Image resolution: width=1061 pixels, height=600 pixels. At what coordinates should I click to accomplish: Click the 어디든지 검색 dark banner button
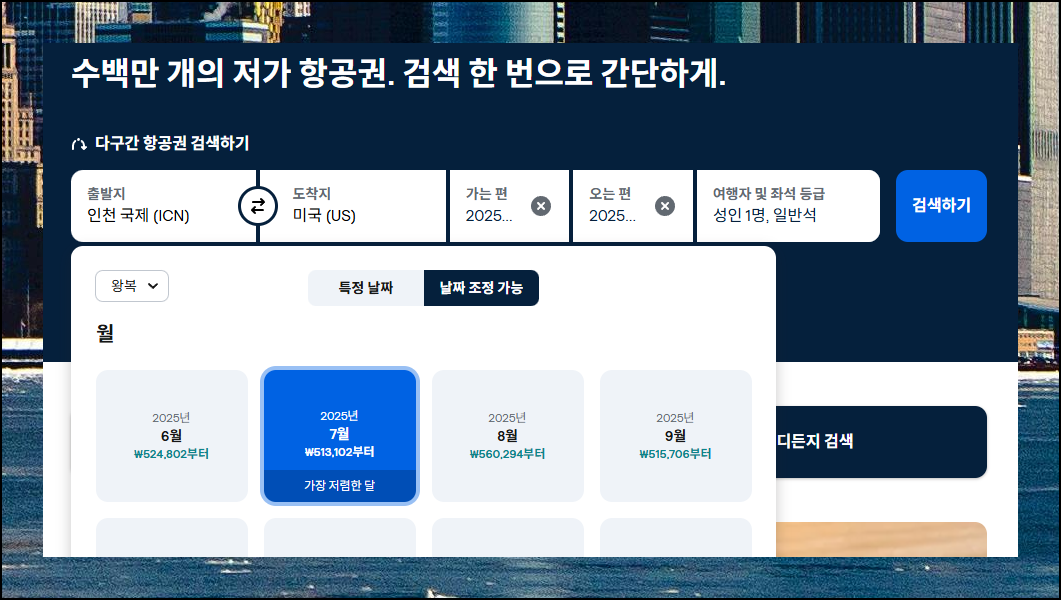pos(881,442)
